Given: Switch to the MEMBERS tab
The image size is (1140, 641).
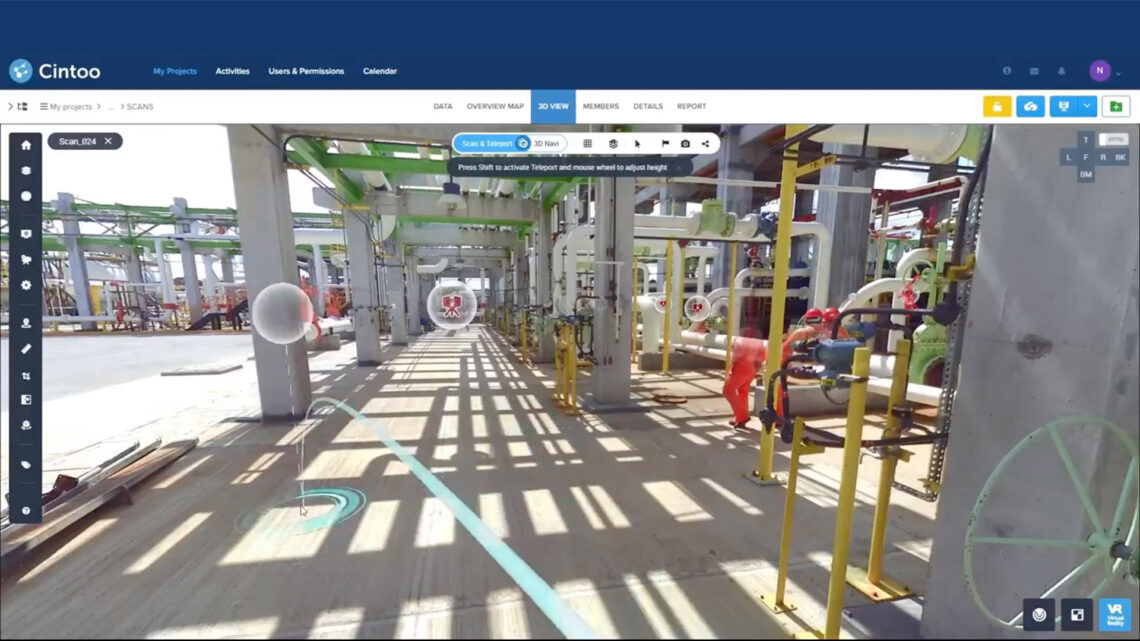Looking at the screenshot, I should [601, 106].
